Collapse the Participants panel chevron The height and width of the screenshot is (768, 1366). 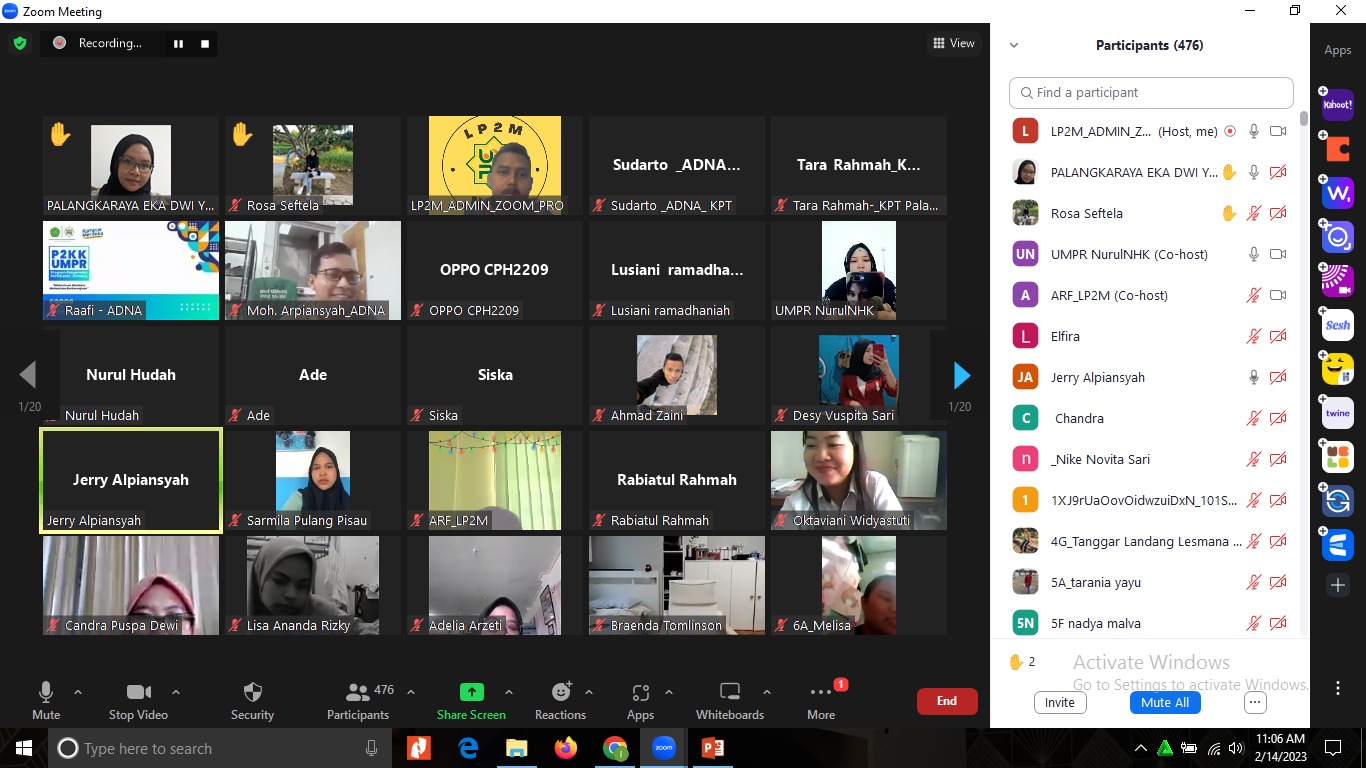[1014, 45]
